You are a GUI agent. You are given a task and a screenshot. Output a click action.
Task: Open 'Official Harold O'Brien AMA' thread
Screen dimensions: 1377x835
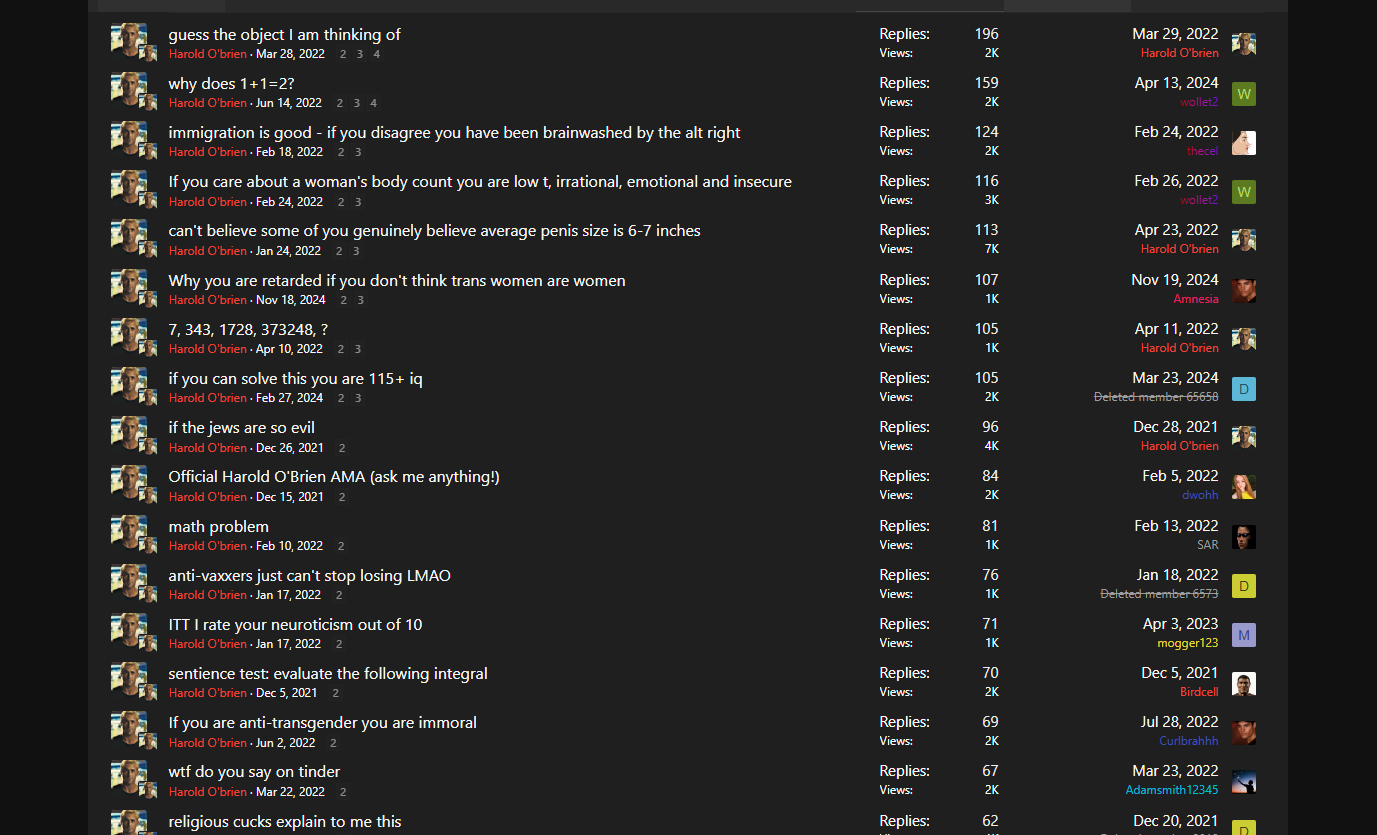pos(333,477)
